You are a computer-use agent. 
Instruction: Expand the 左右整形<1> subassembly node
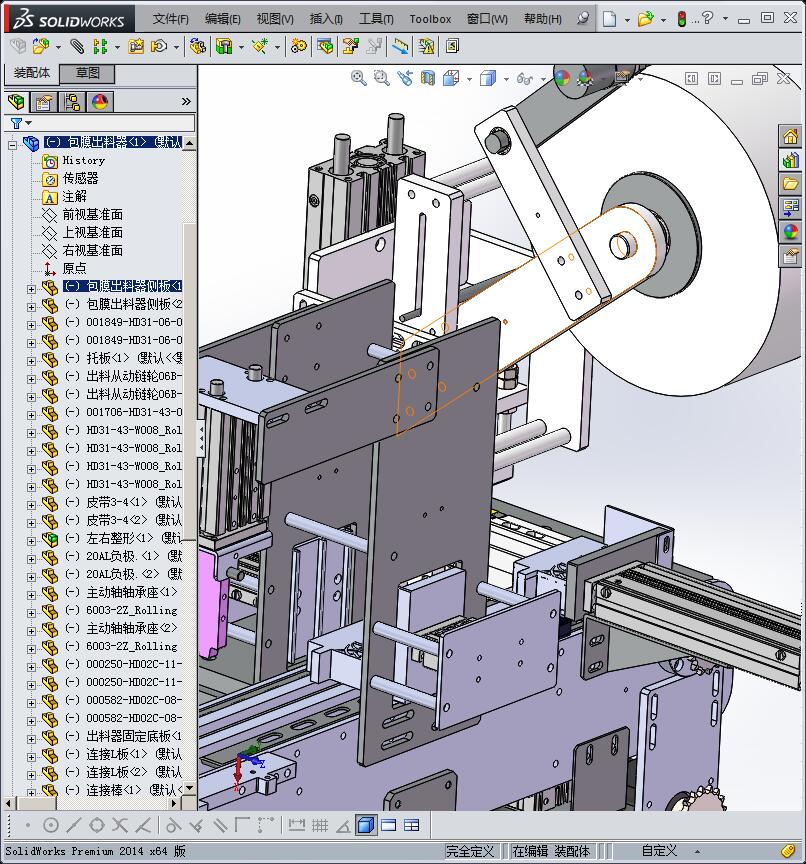(x=31, y=541)
